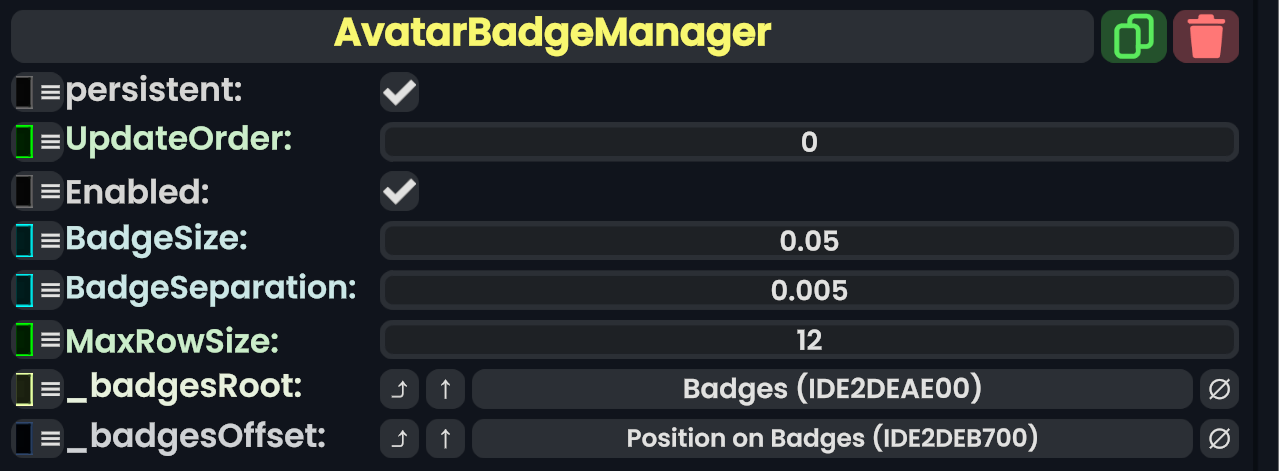
Task: Open the Position on Badges reference
Action: [832, 438]
